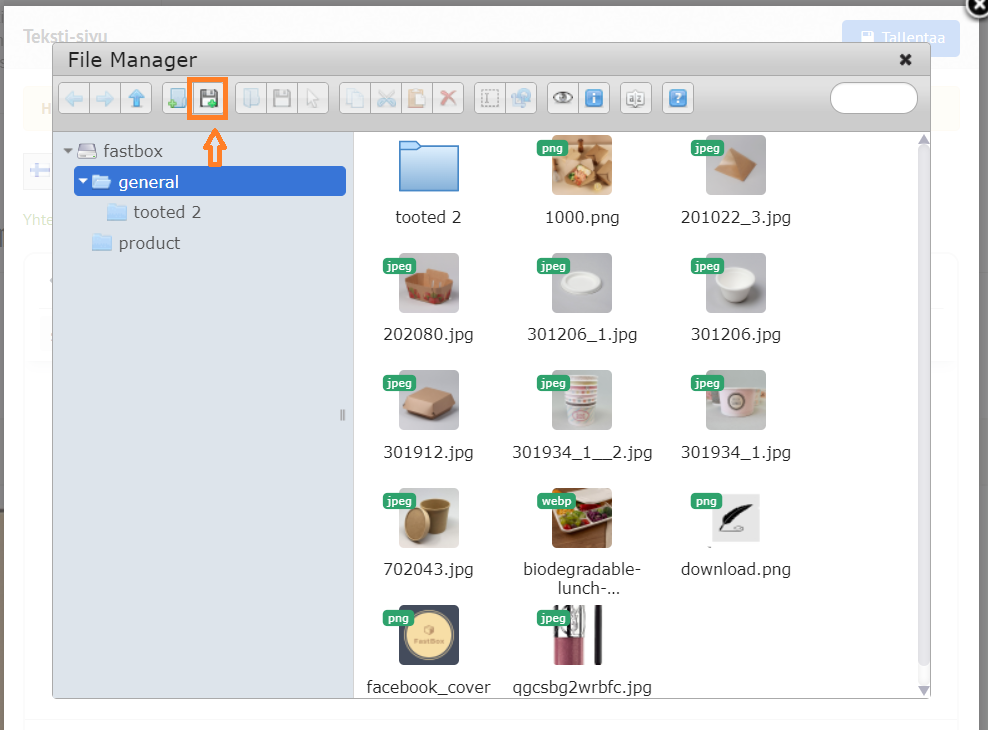Select qgcsbg2wrbfc.jpg thumbnail
This screenshot has height=730, width=988.
[582, 635]
